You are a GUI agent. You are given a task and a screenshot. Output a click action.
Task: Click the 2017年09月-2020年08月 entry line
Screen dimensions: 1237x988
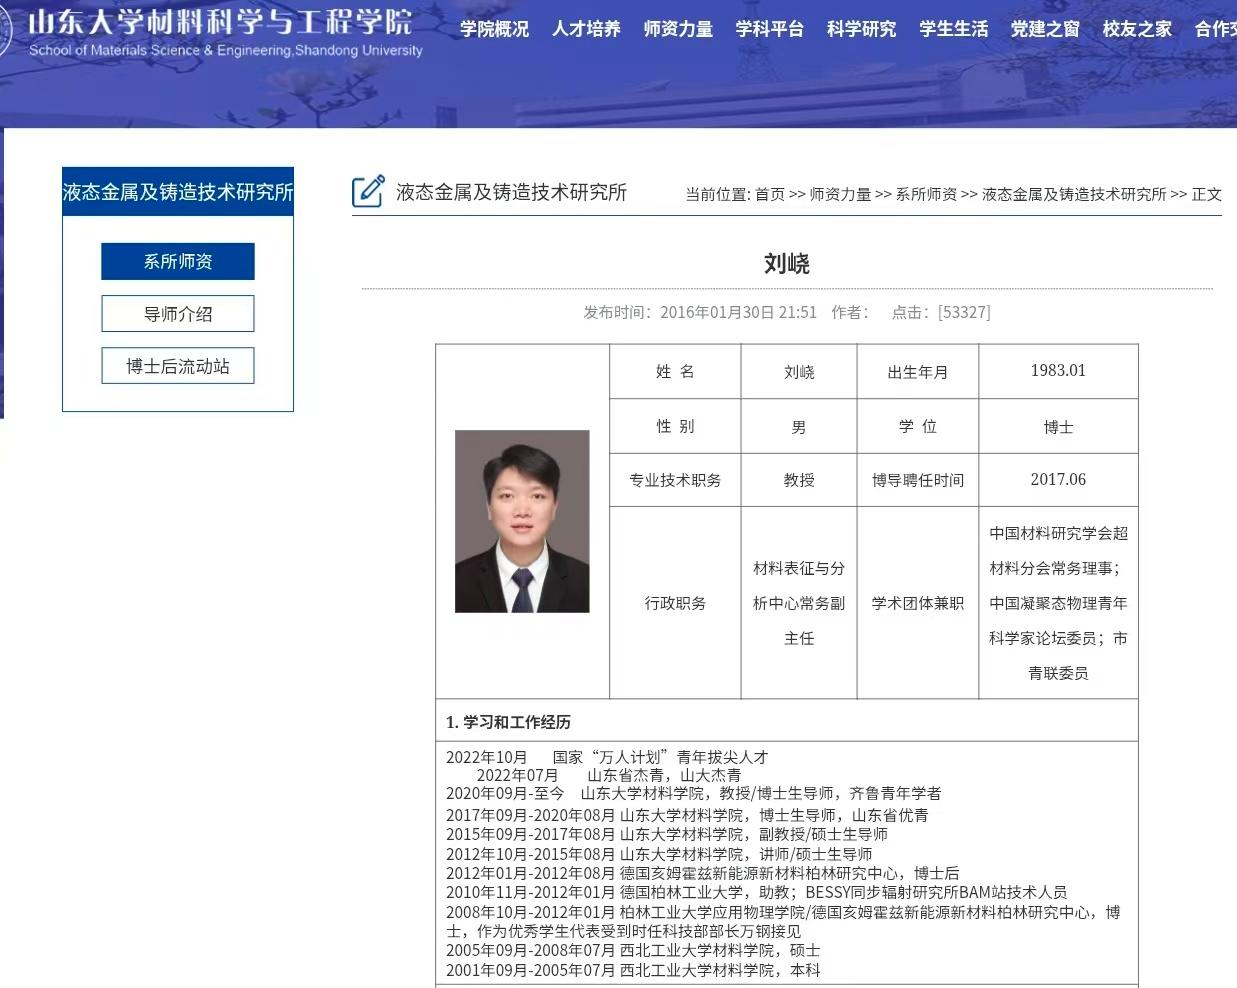click(687, 815)
